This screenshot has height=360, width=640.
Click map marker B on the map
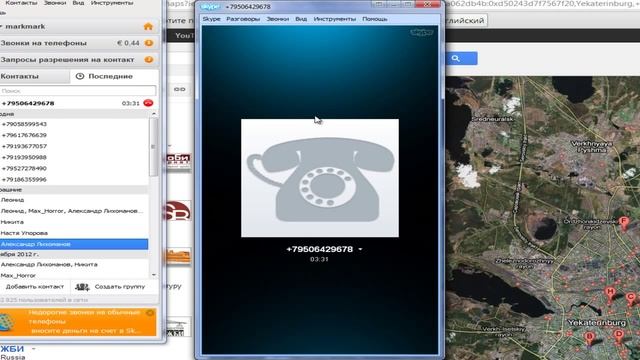[x=589, y=338]
